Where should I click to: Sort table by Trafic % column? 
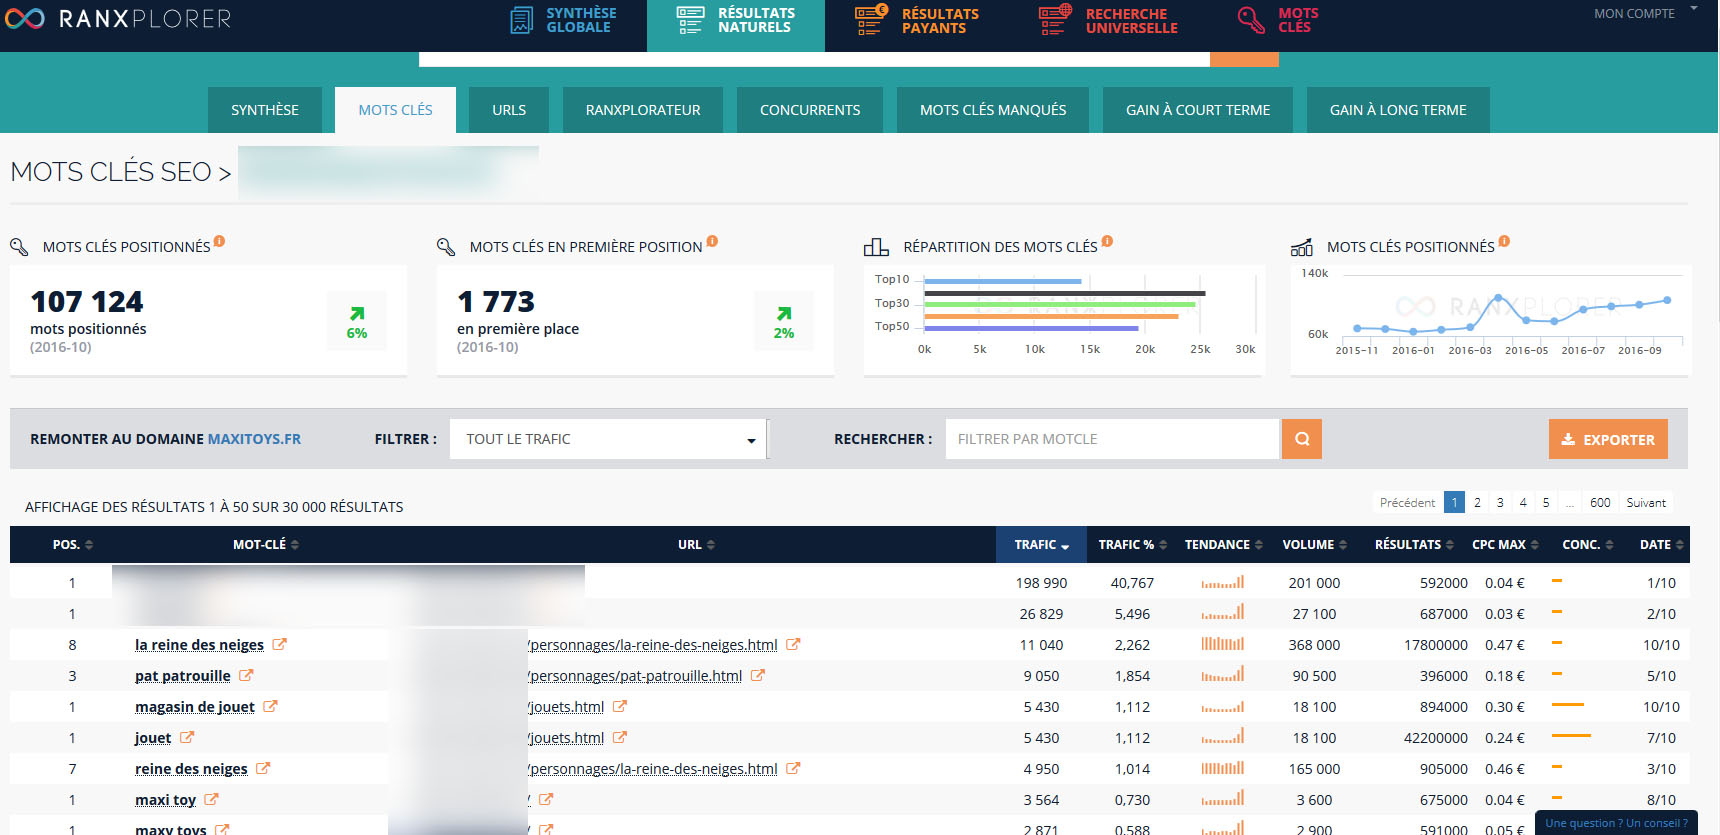[x=1132, y=545]
